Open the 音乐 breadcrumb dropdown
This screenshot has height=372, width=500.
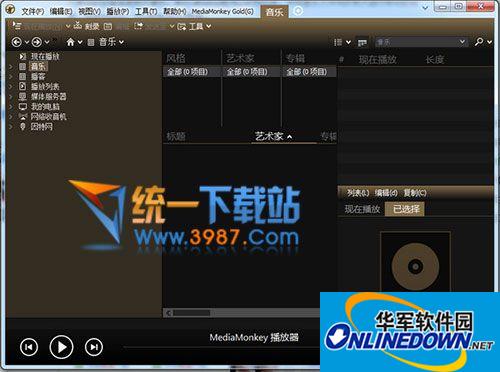point(121,42)
